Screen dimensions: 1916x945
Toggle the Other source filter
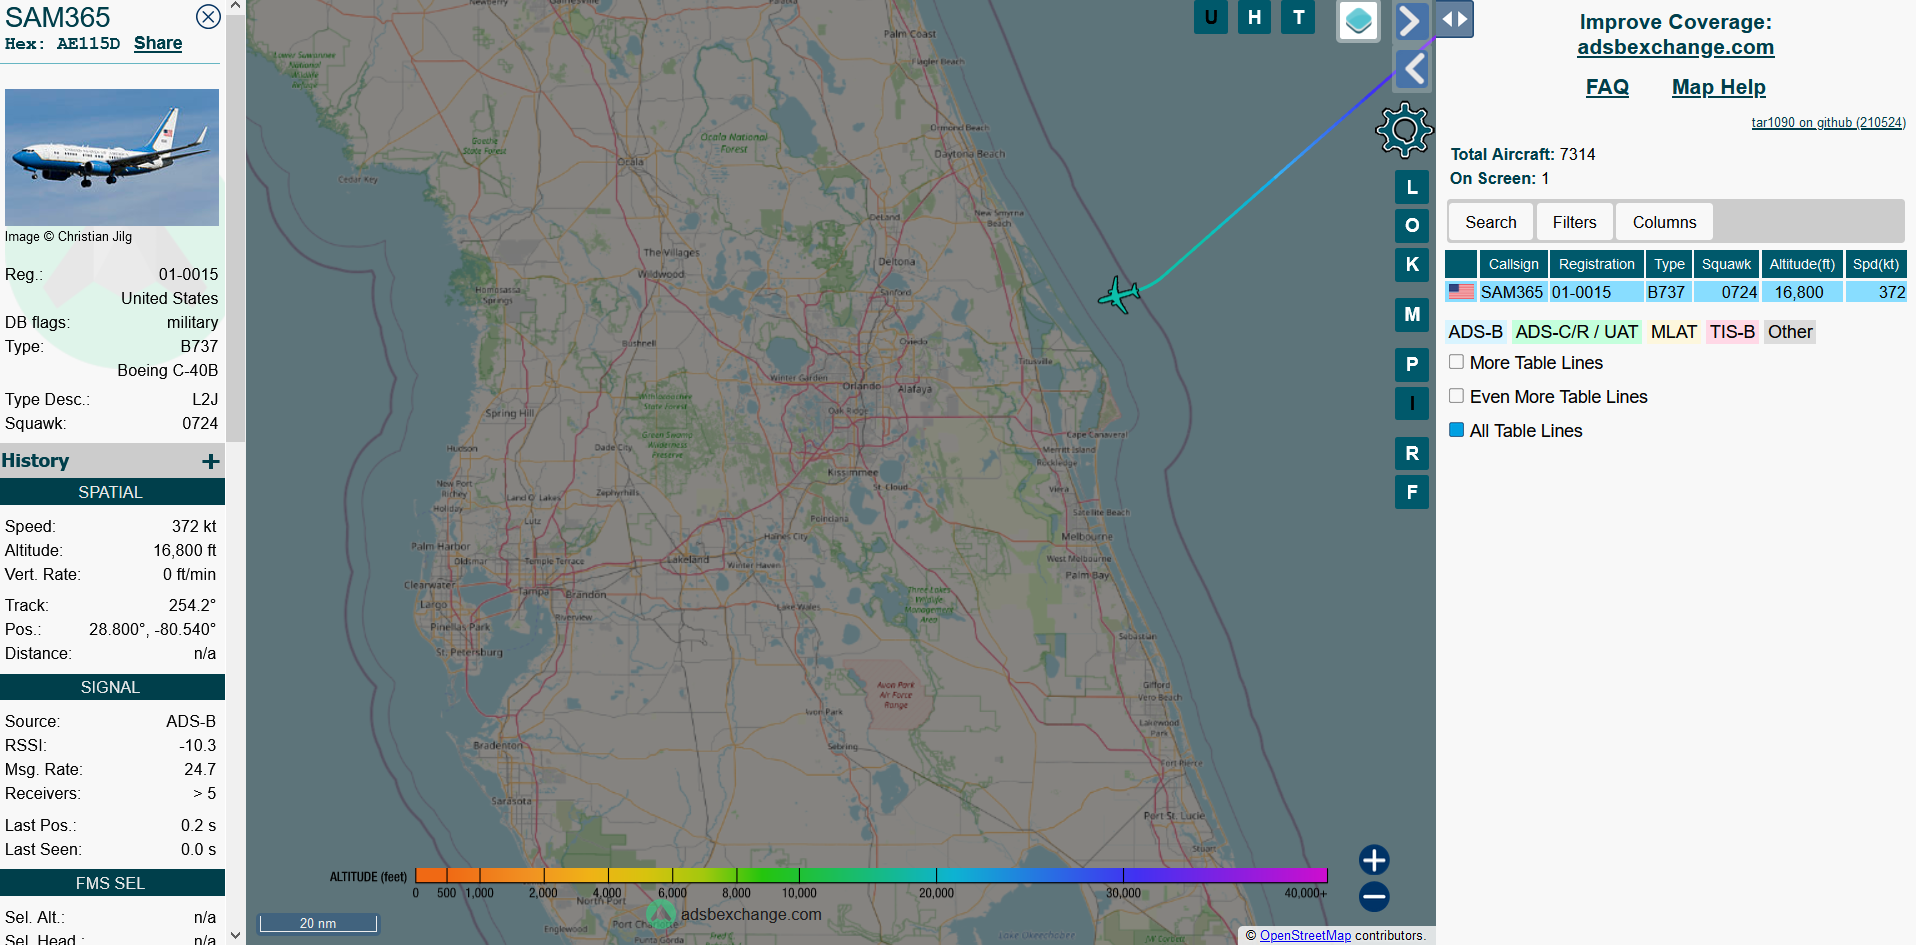pyautogui.click(x=1790, y=332)
